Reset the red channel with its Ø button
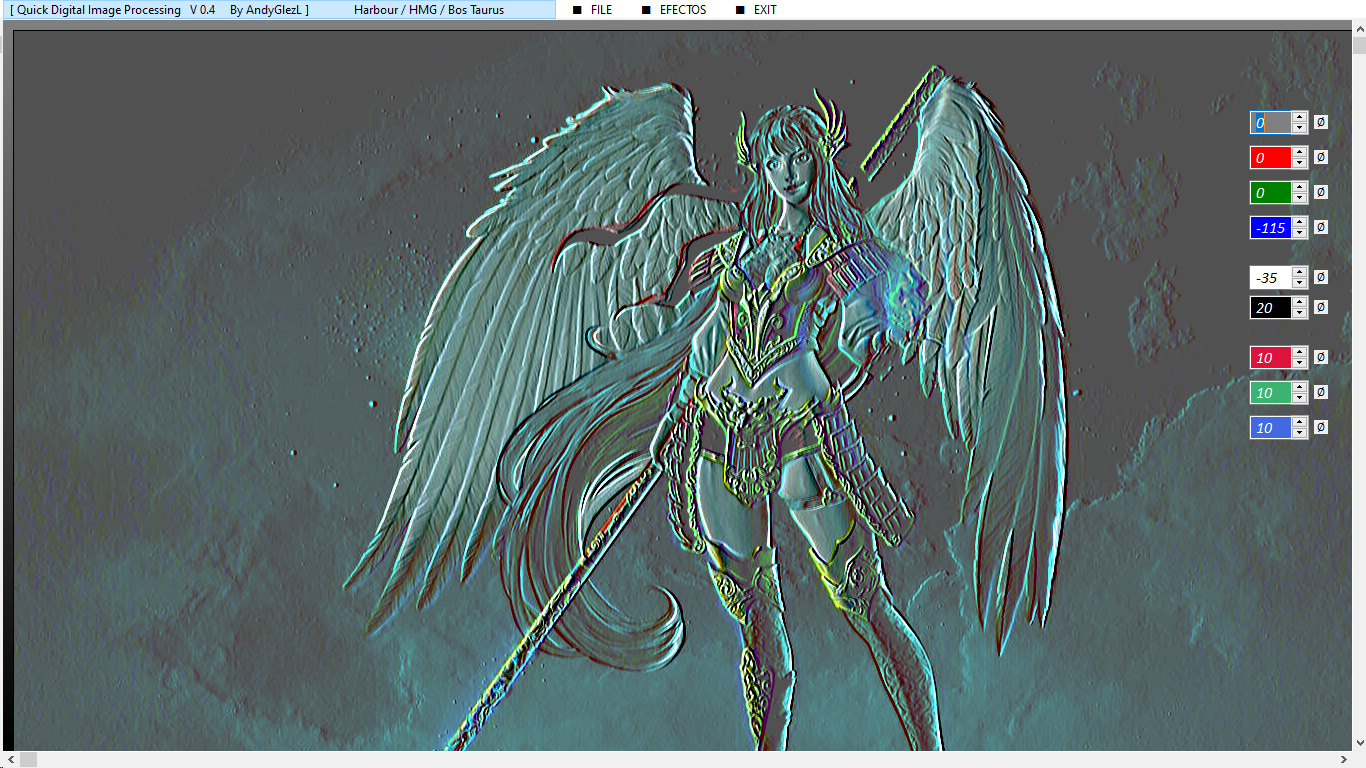Image resolution: width=1366 pixels, height=768 pixels. tap(1320, 157)
